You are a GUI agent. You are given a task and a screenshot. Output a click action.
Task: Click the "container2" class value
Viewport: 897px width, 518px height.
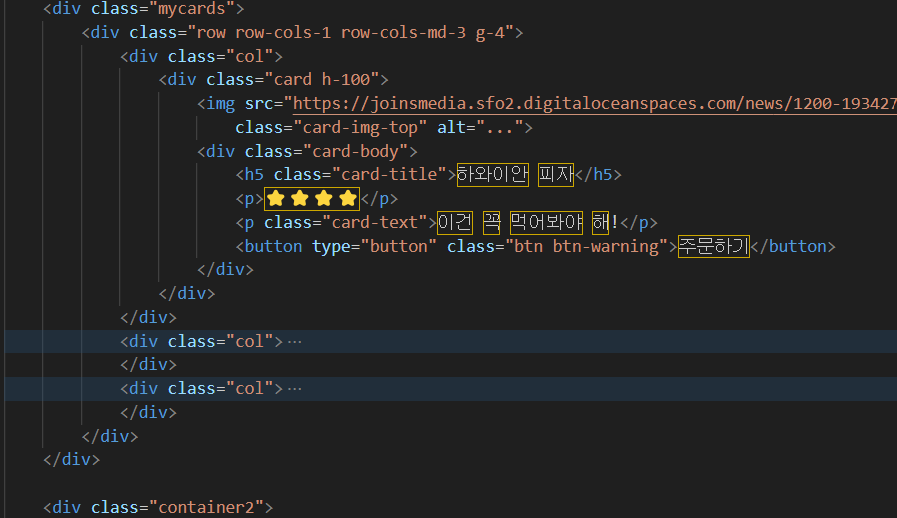tap(206, 508)
